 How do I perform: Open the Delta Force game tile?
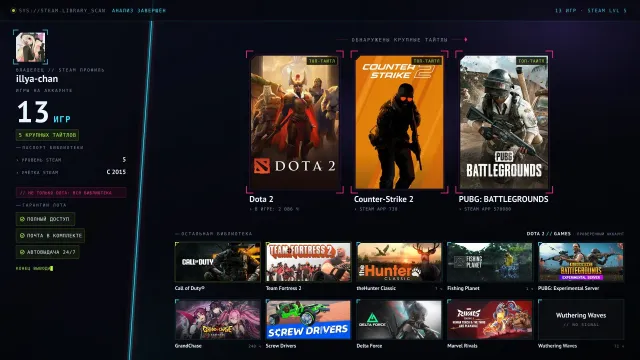(399, 320)
